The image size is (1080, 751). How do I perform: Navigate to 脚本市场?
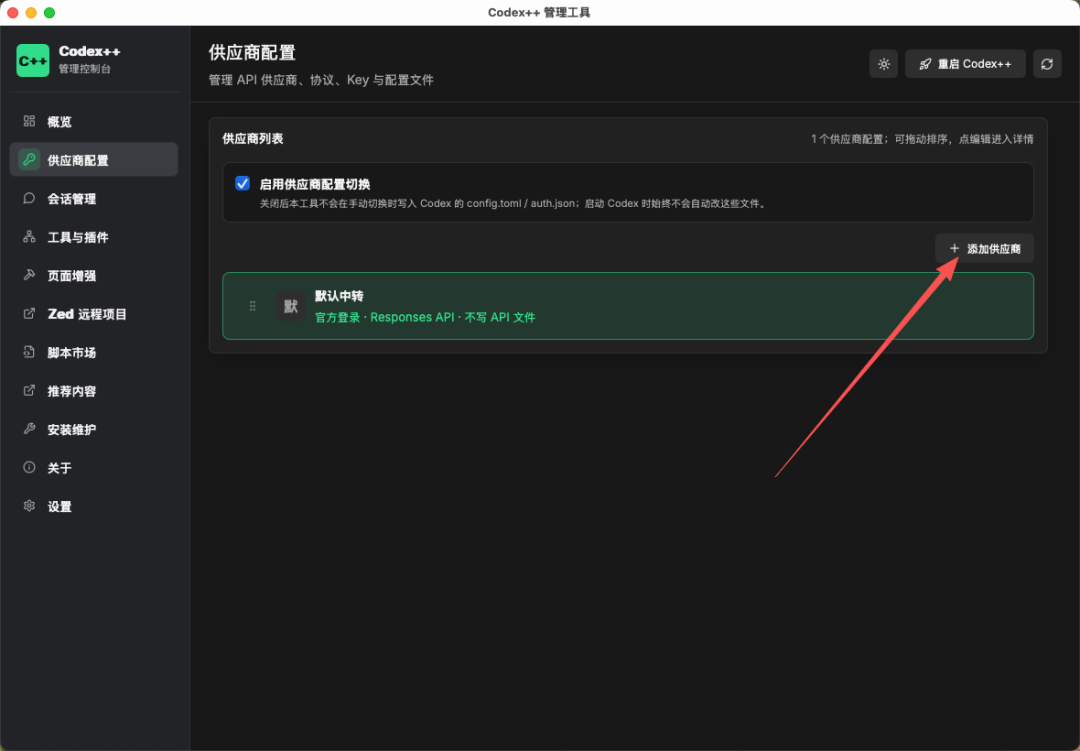(x=94, y=353)
